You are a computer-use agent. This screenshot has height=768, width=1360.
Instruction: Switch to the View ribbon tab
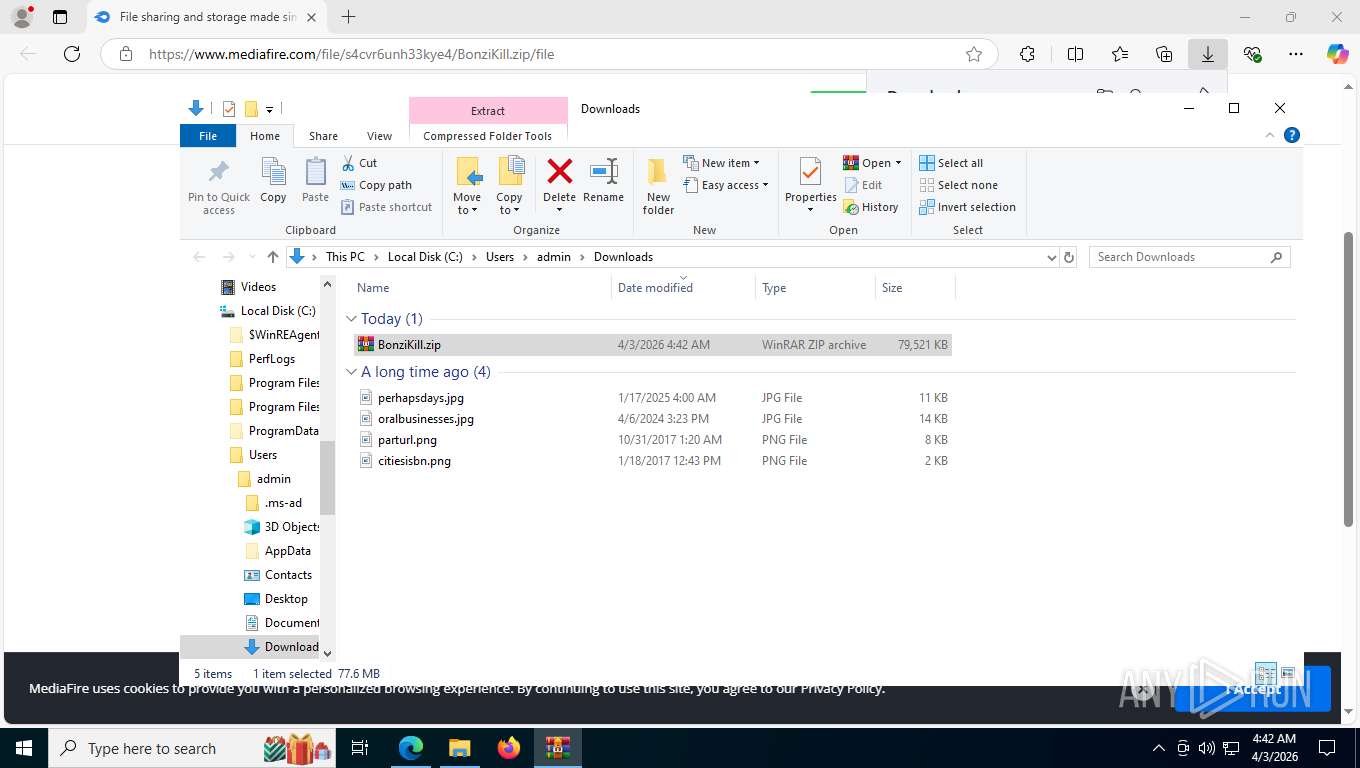[379, 136]
